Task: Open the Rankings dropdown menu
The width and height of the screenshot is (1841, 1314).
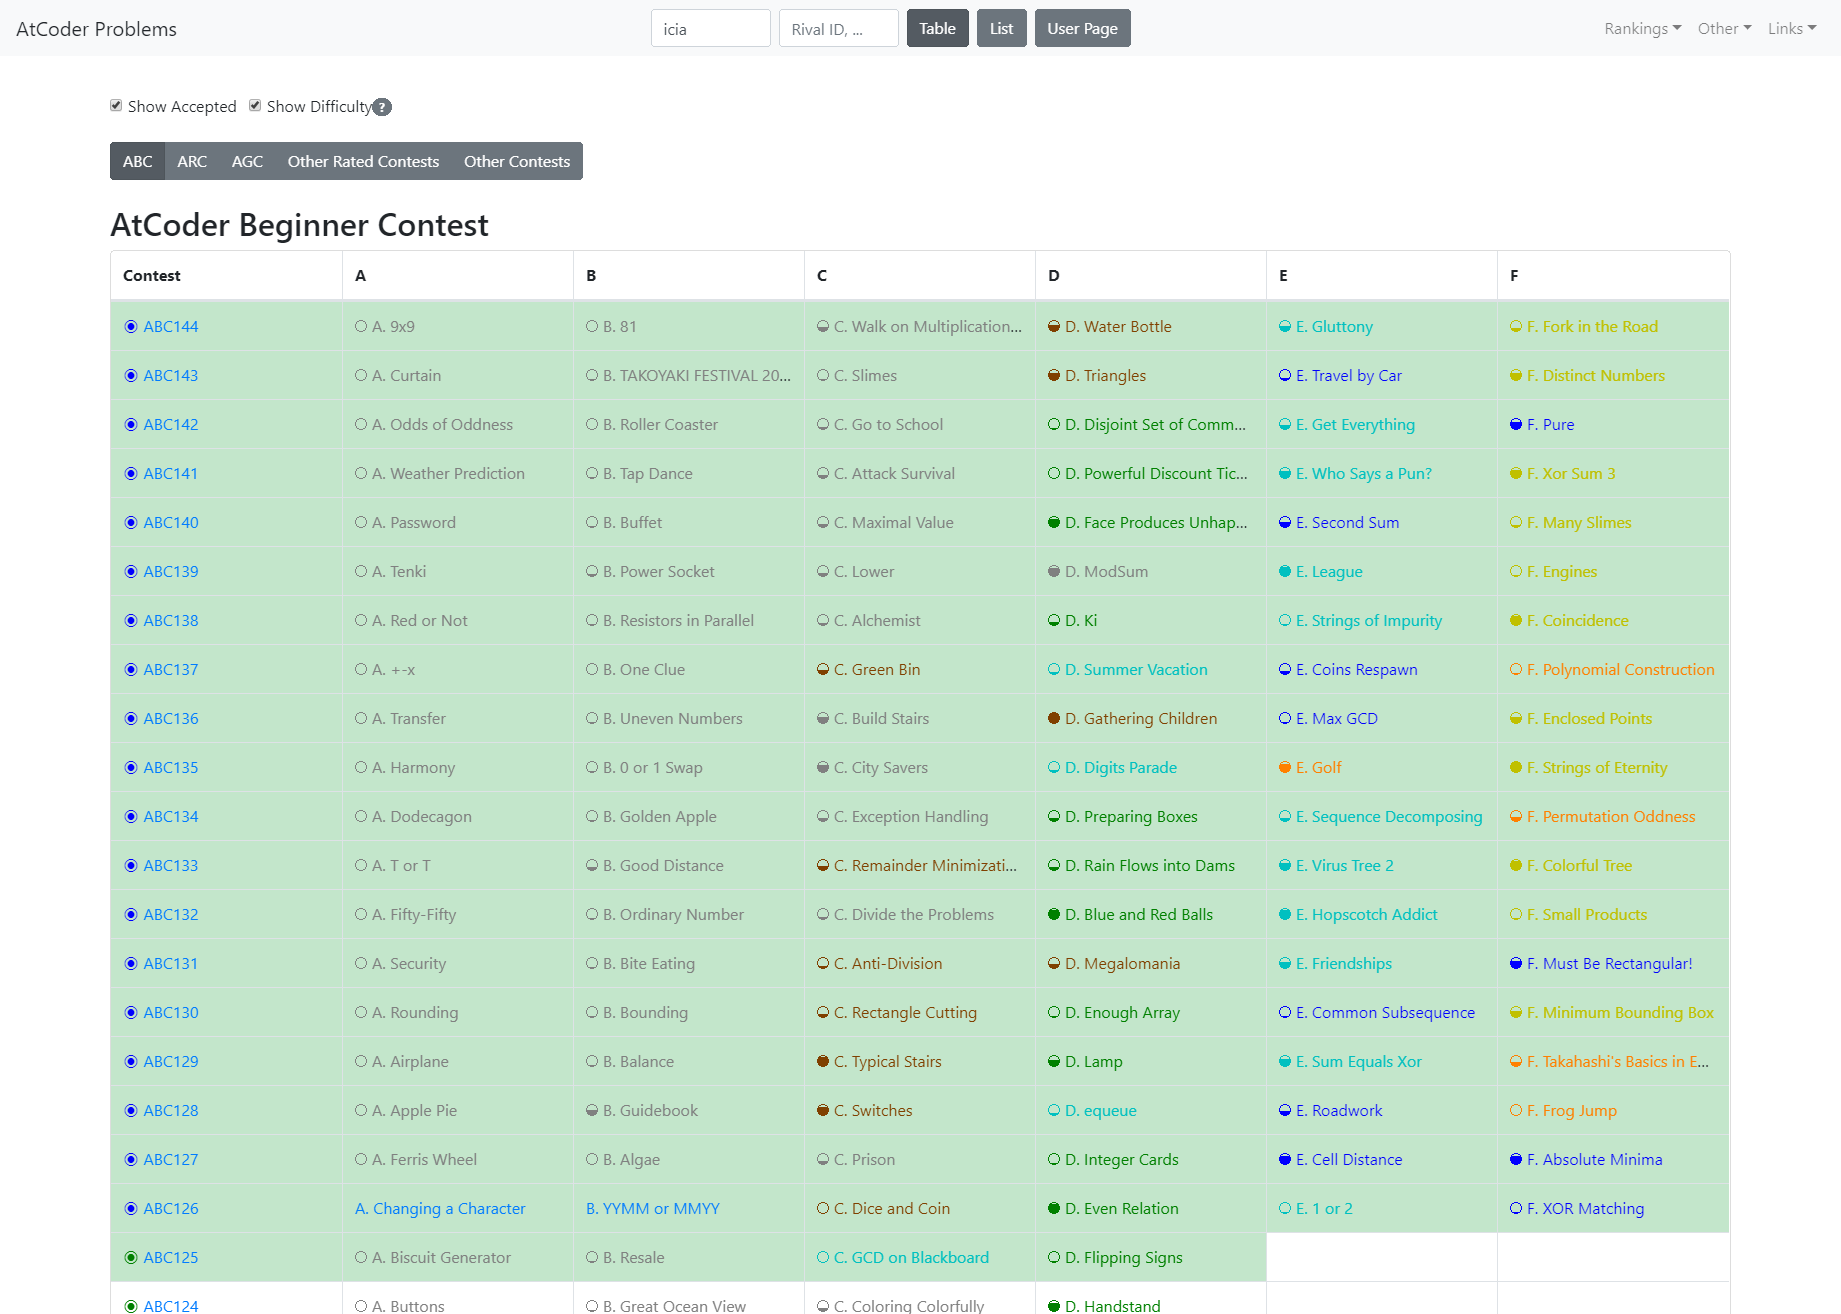Action: 1643,29
